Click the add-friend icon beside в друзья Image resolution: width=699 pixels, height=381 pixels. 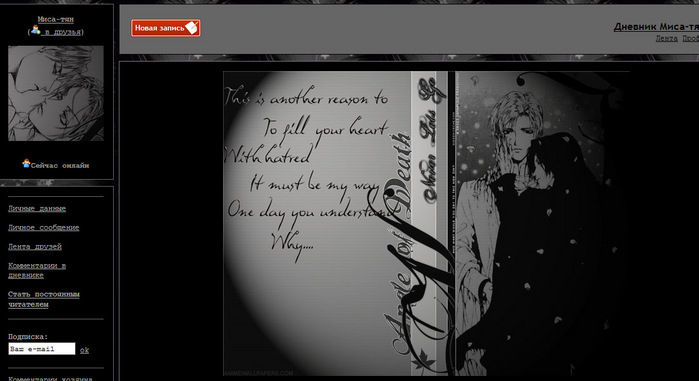click(36, 31)
